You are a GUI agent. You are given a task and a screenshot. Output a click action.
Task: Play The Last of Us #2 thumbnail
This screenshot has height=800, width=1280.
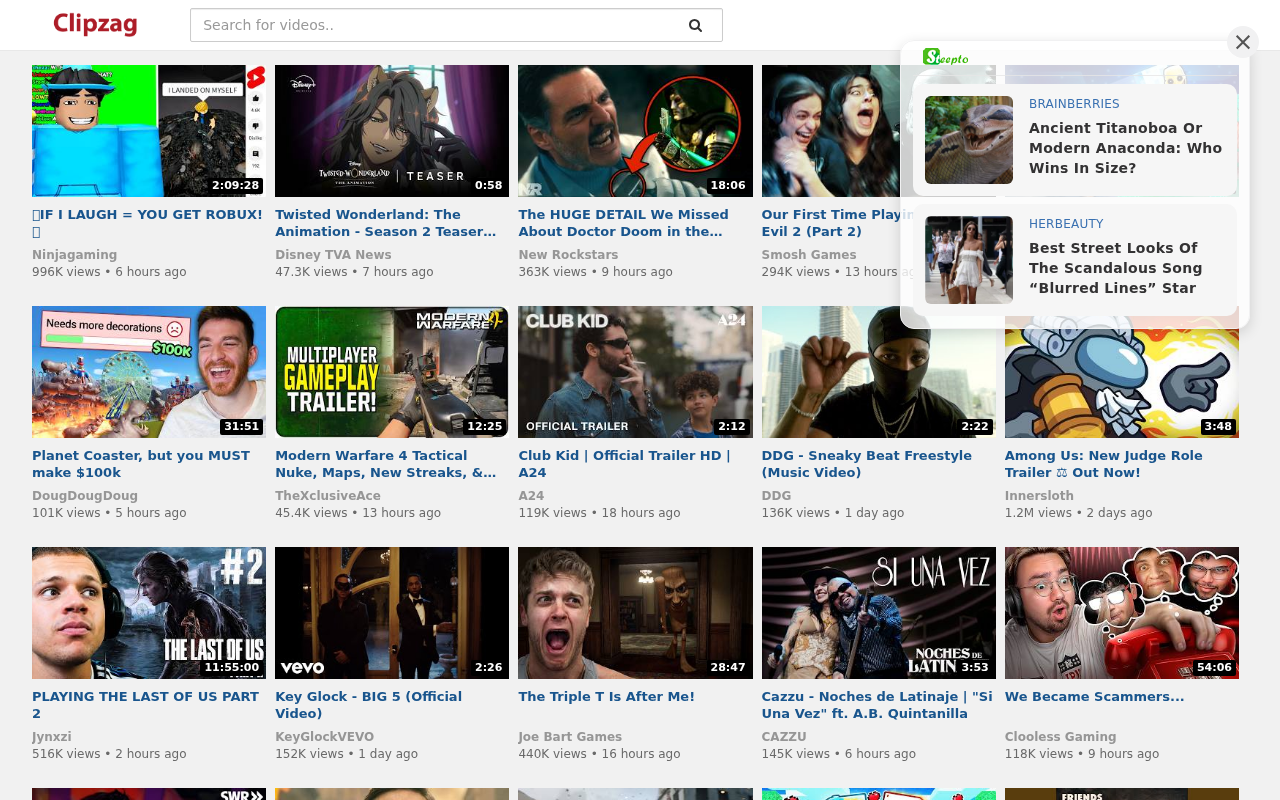[x=149, y=613]
